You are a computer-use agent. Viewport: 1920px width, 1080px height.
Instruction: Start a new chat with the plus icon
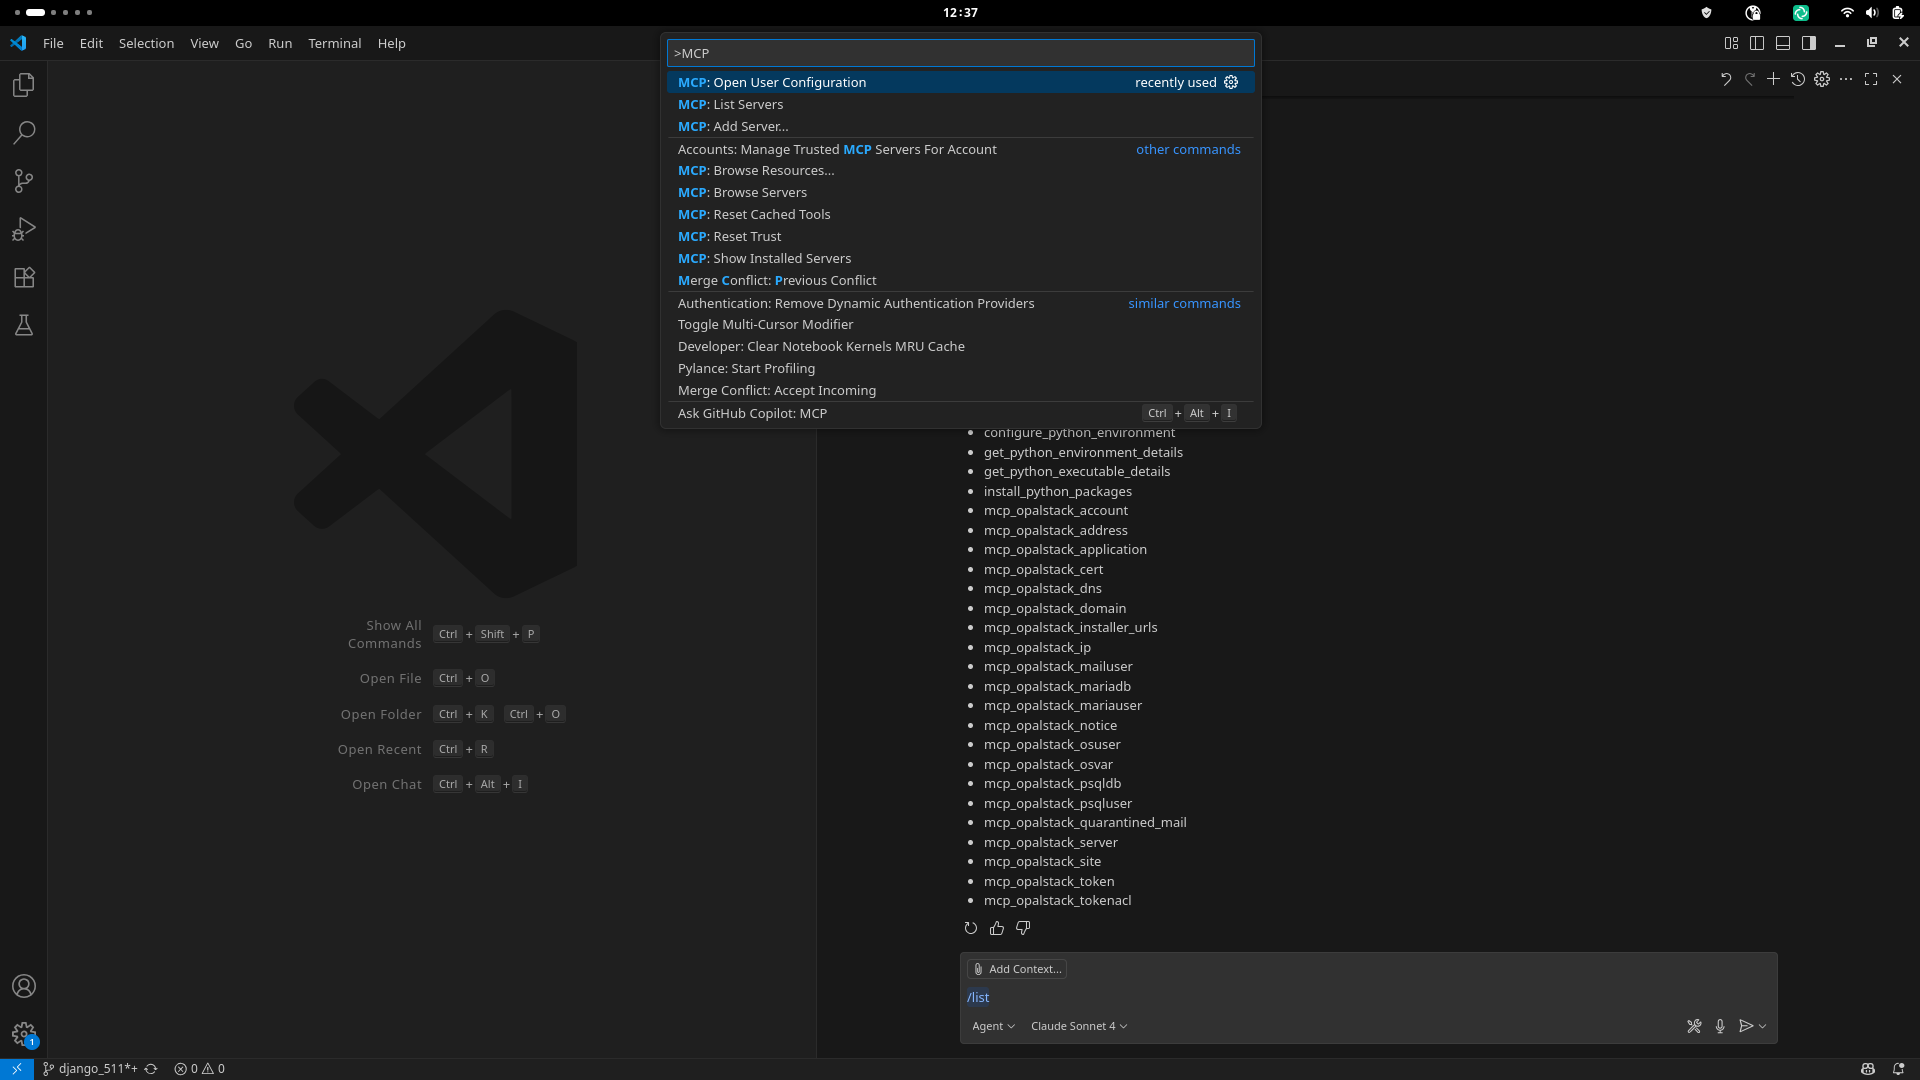point(1772,79)
